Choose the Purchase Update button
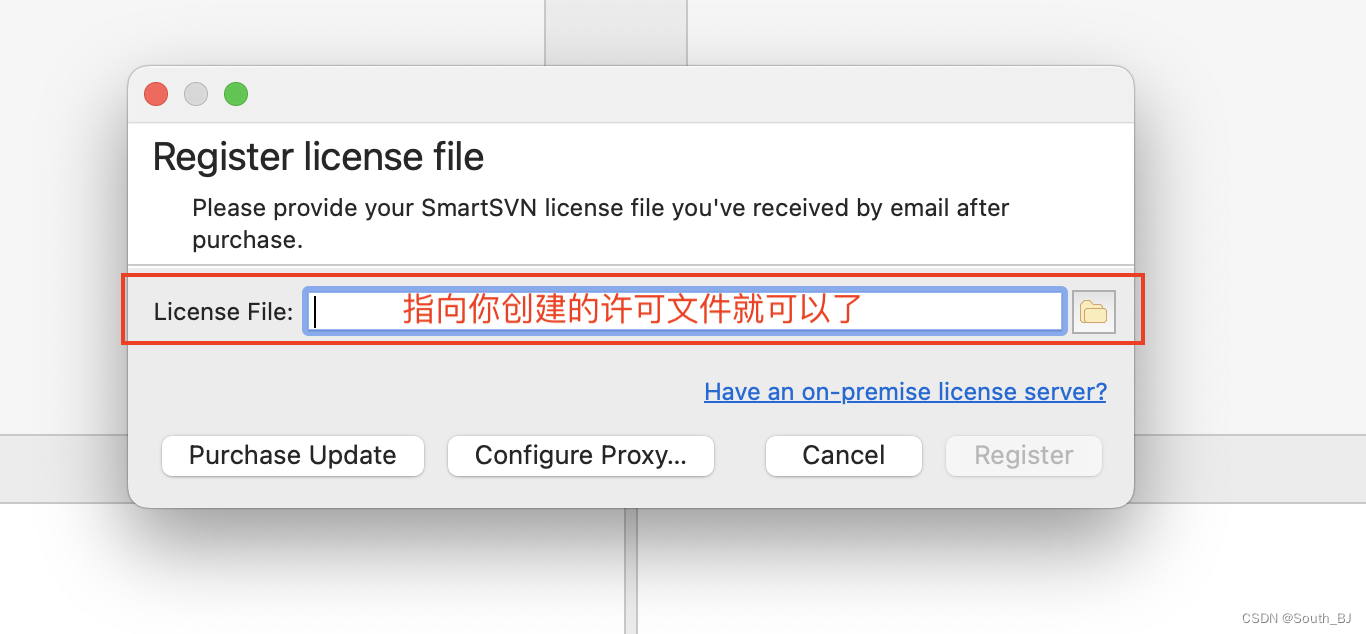 [x=293, y=455]
